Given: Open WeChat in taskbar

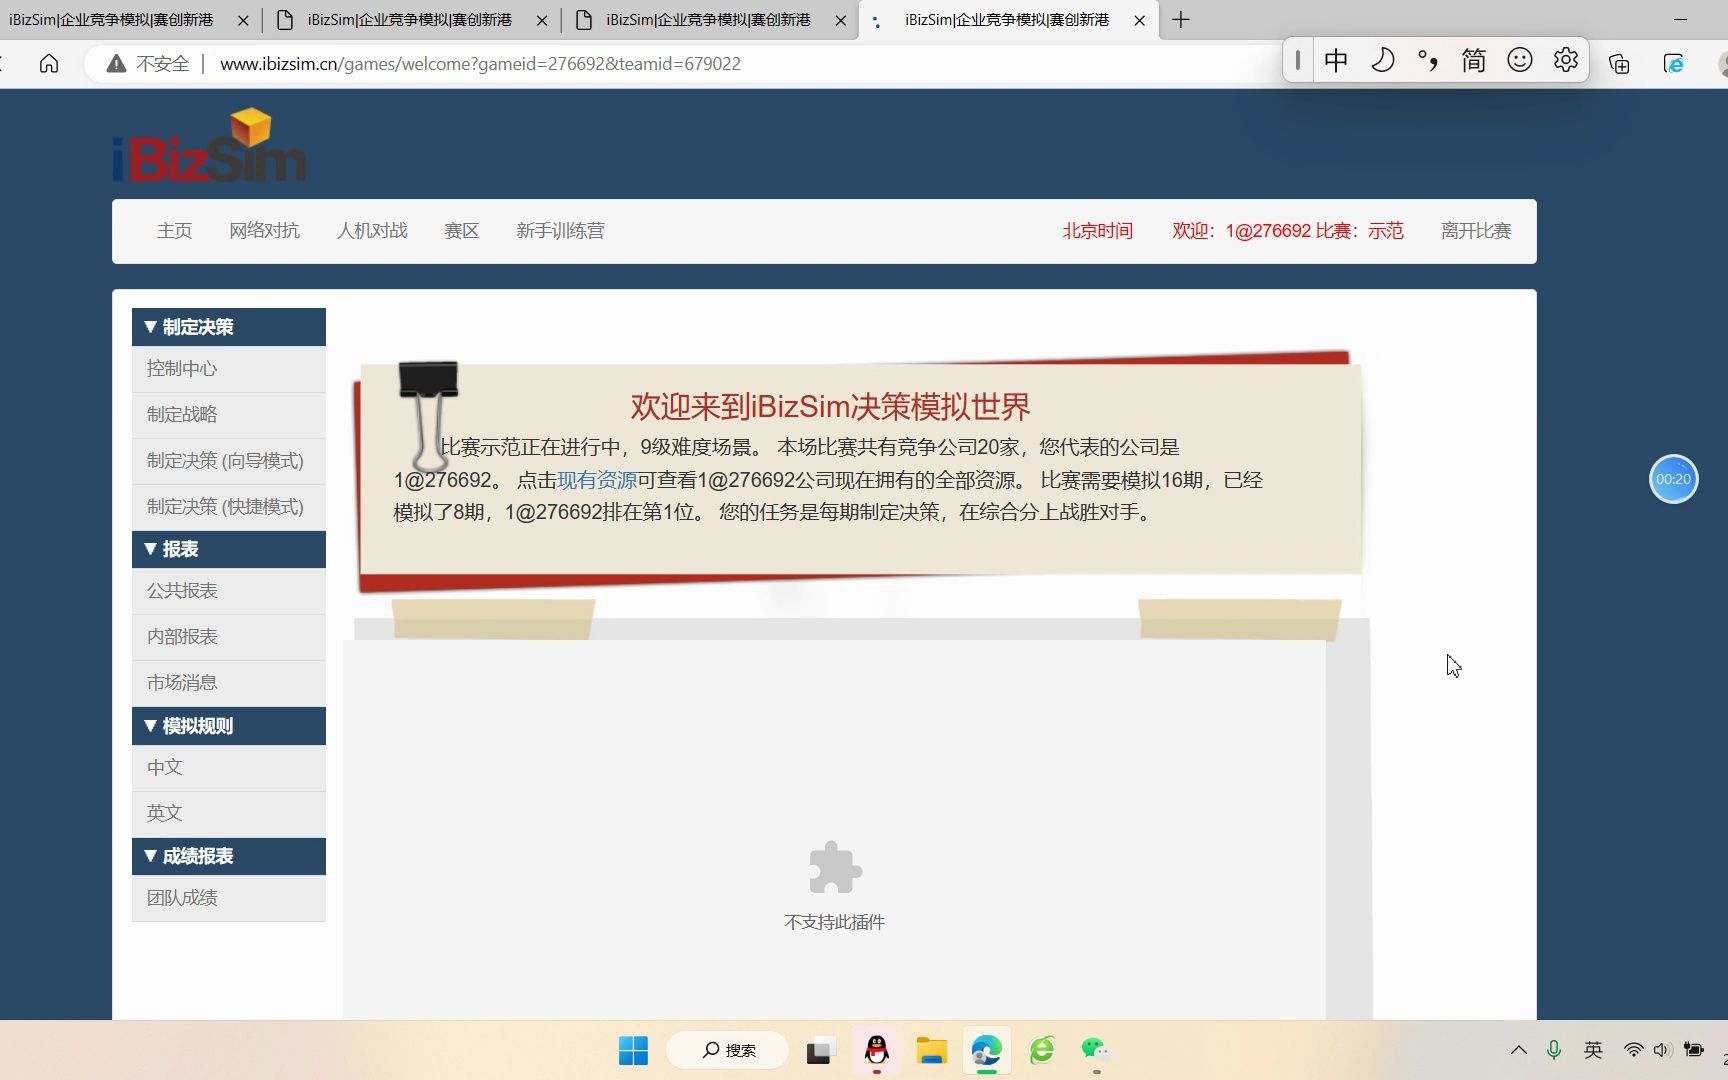Looking at the screenshot, I should [1096, 1050].
